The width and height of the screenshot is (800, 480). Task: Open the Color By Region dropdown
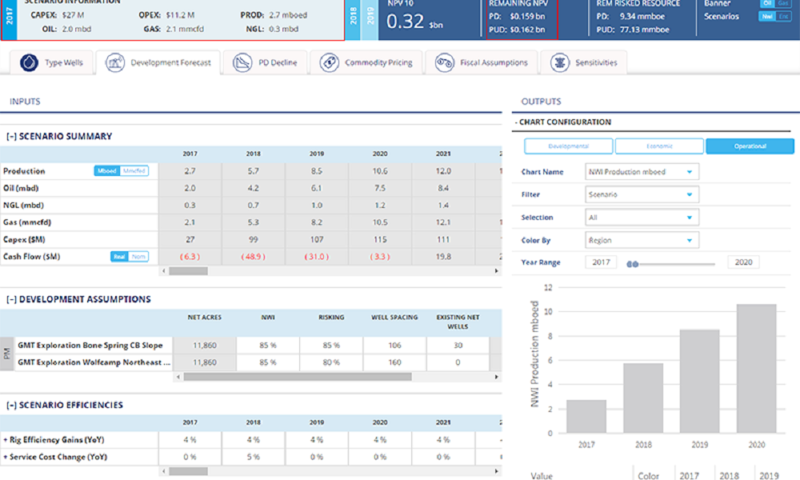(x=642, y=240)
